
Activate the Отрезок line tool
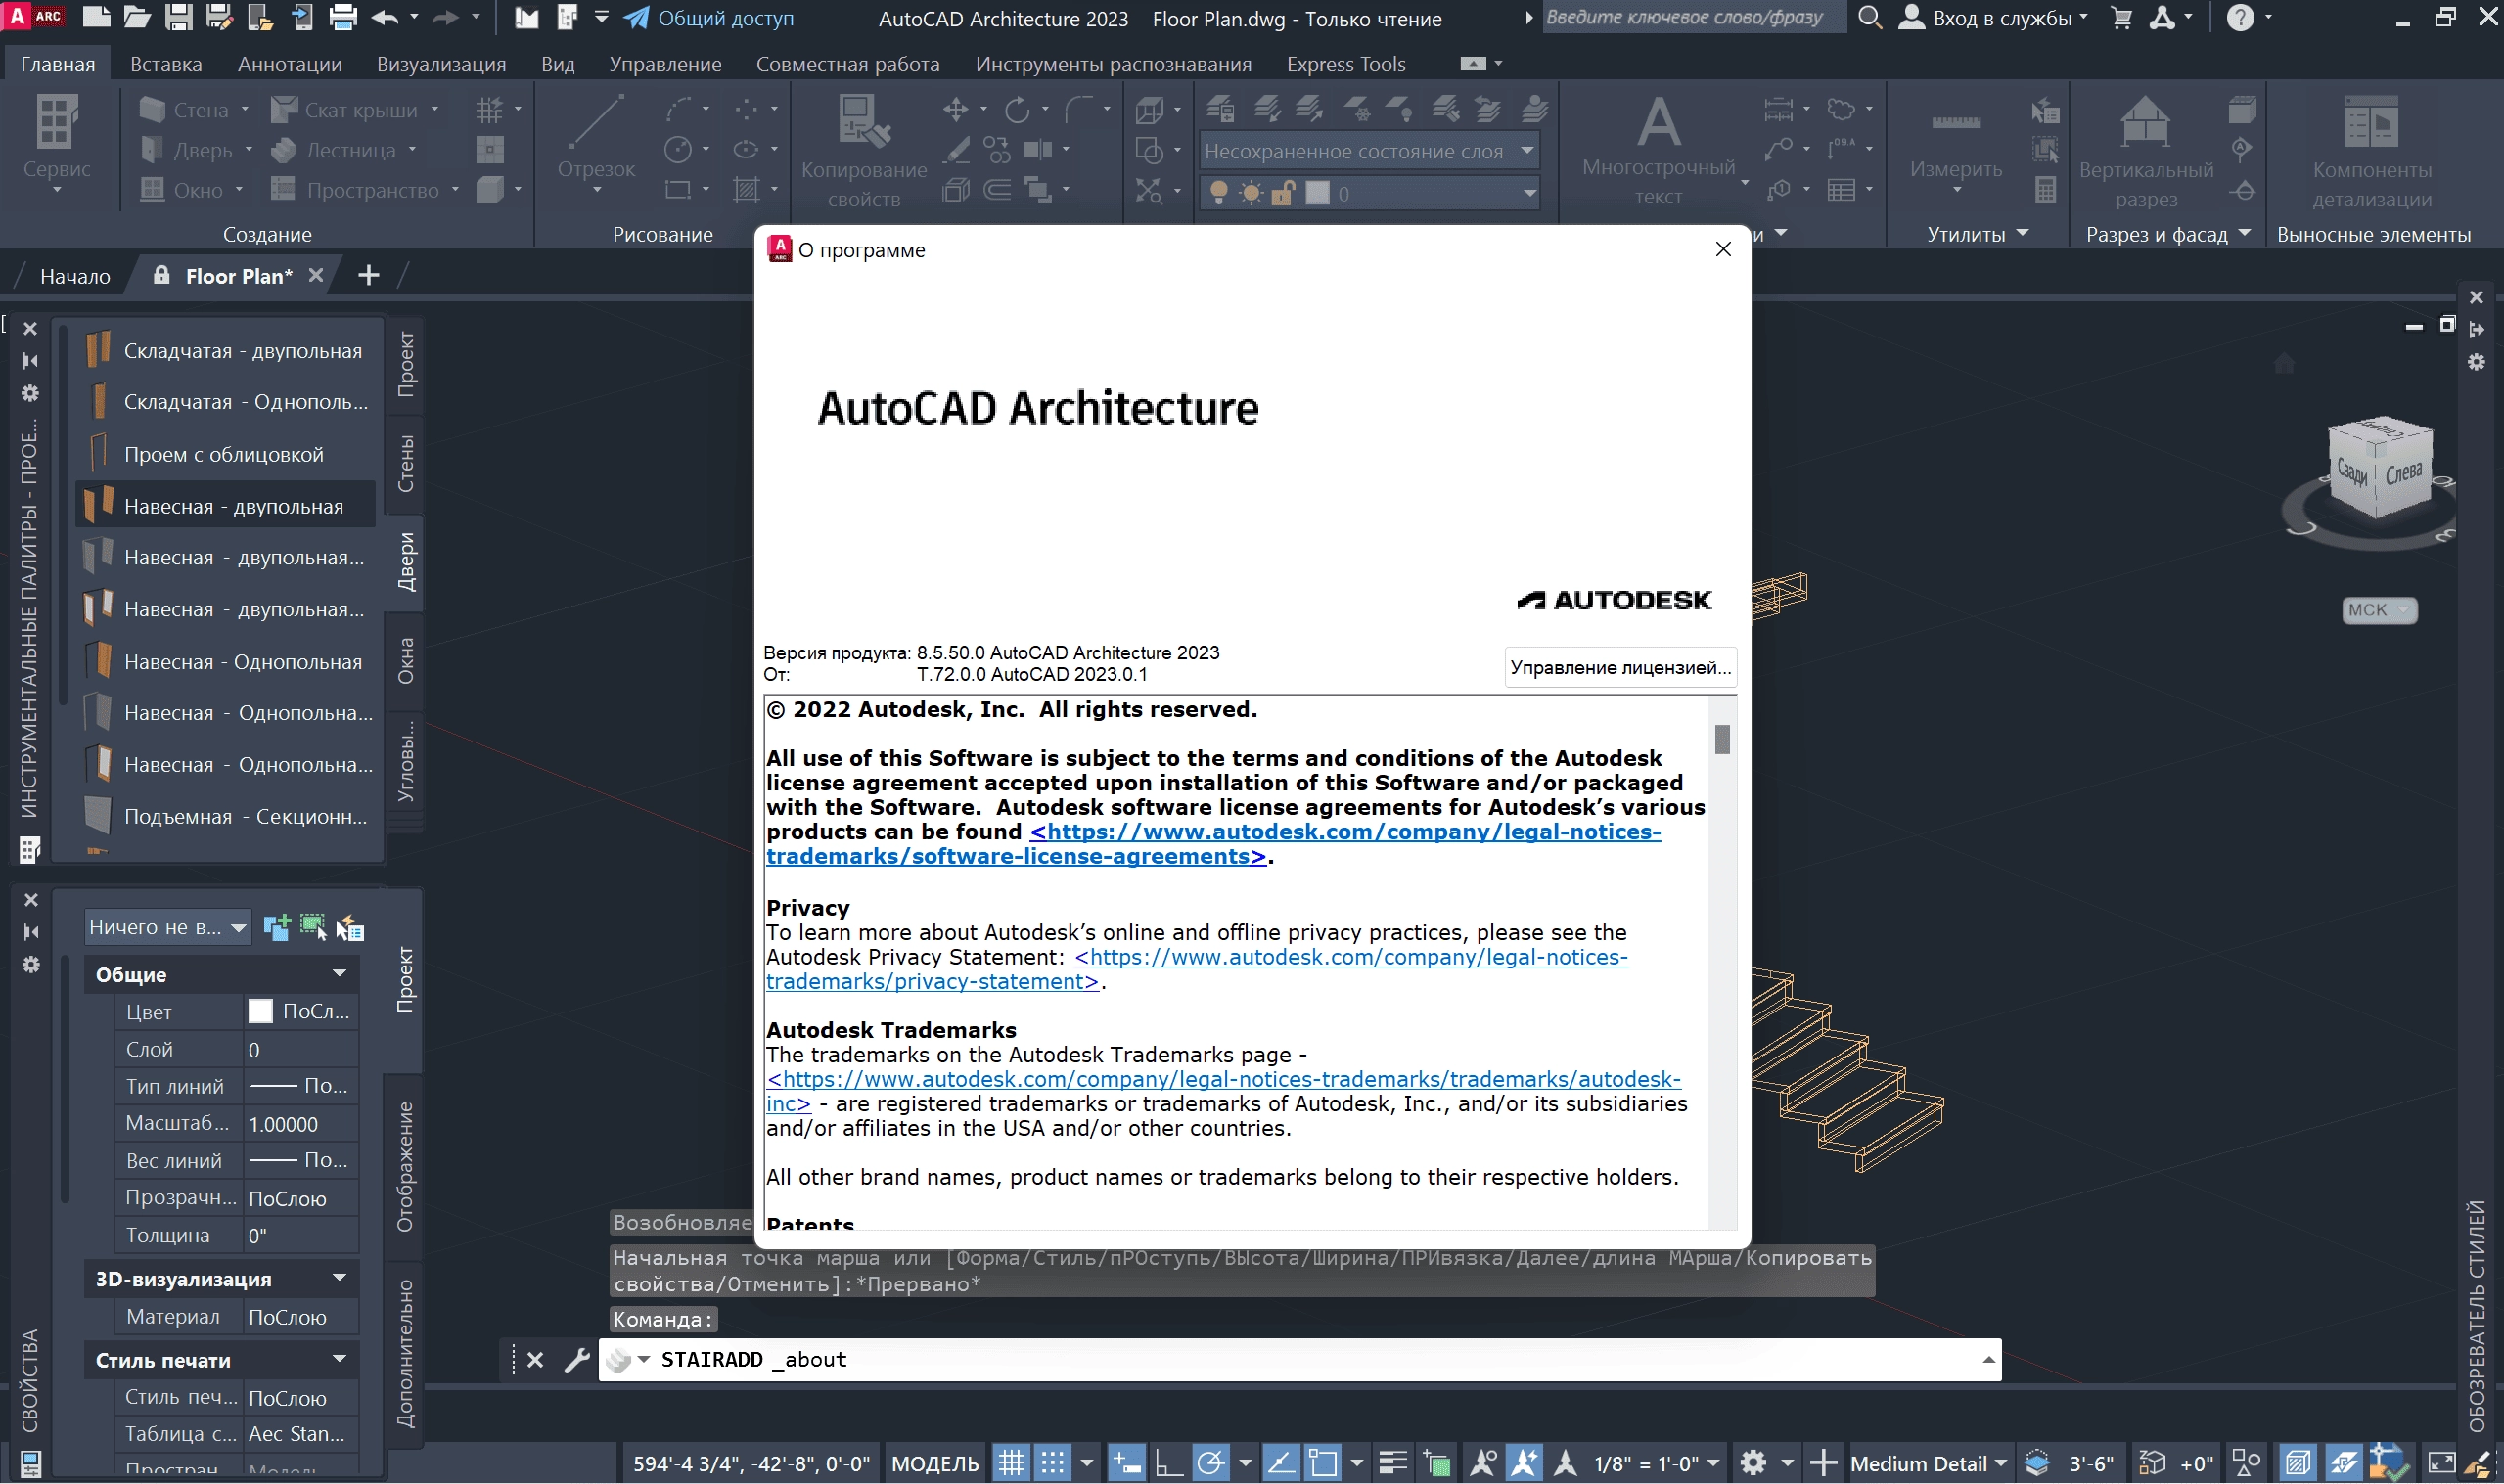click(597, 124)
